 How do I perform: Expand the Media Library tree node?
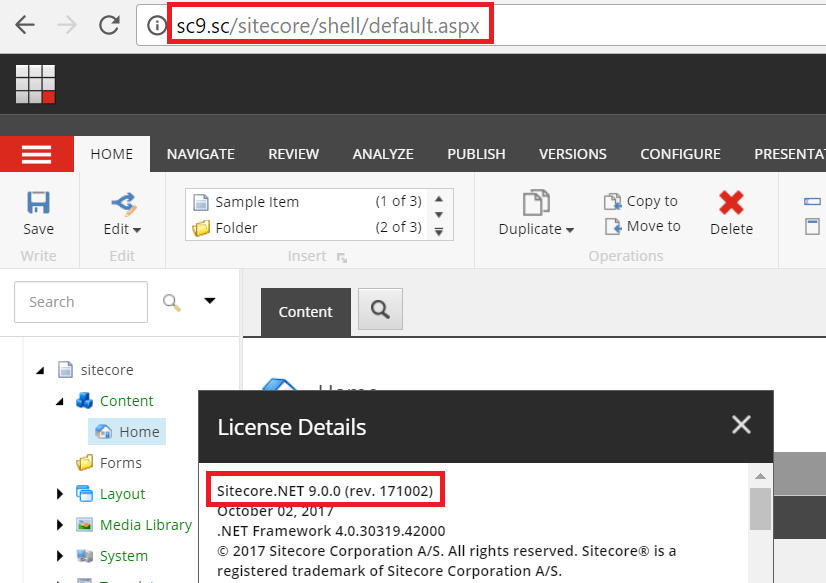[60, 525]
